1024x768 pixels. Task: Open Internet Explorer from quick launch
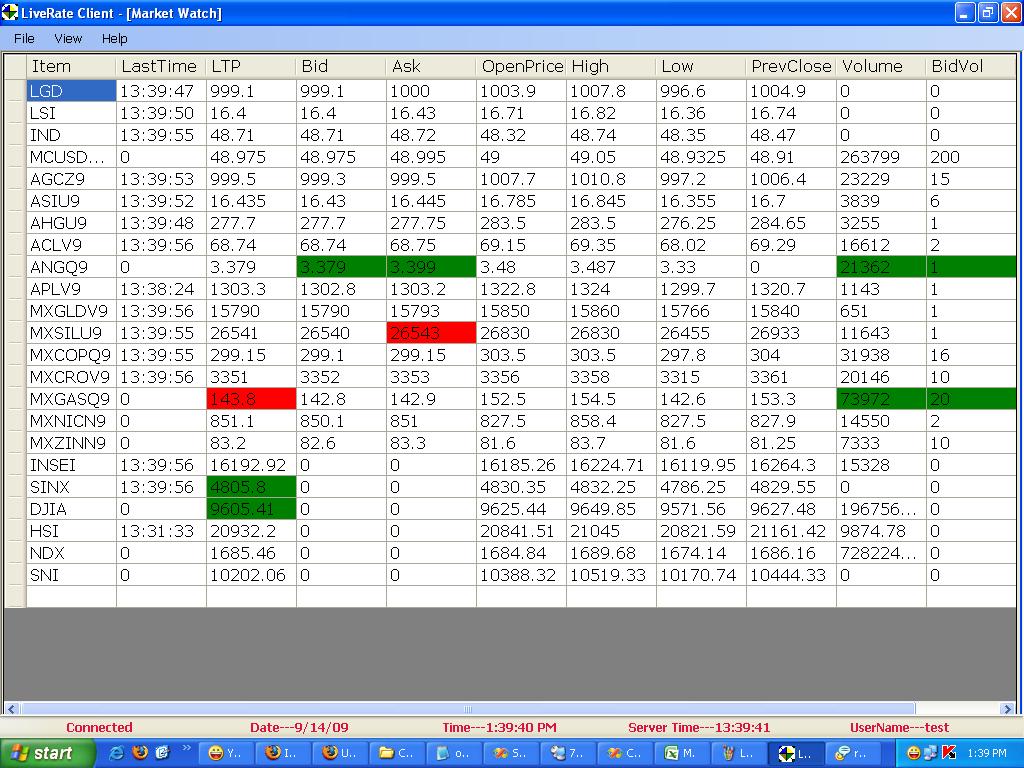pyautogui.click(x=117, y=753)
